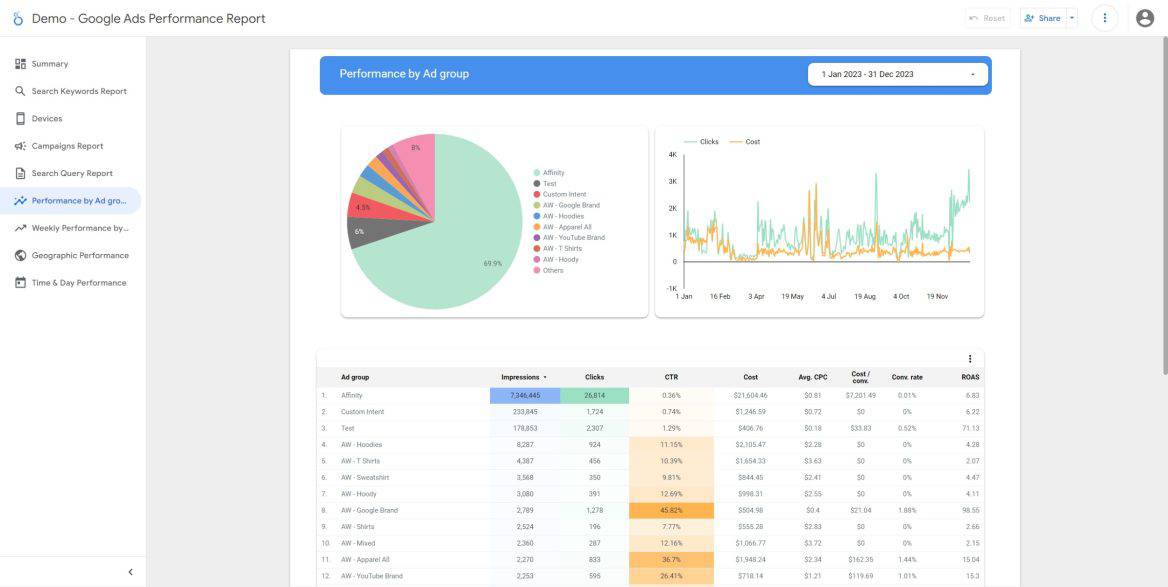
Task: Open the Geographic Performance globe icon
Action: (x=19, y=255)
